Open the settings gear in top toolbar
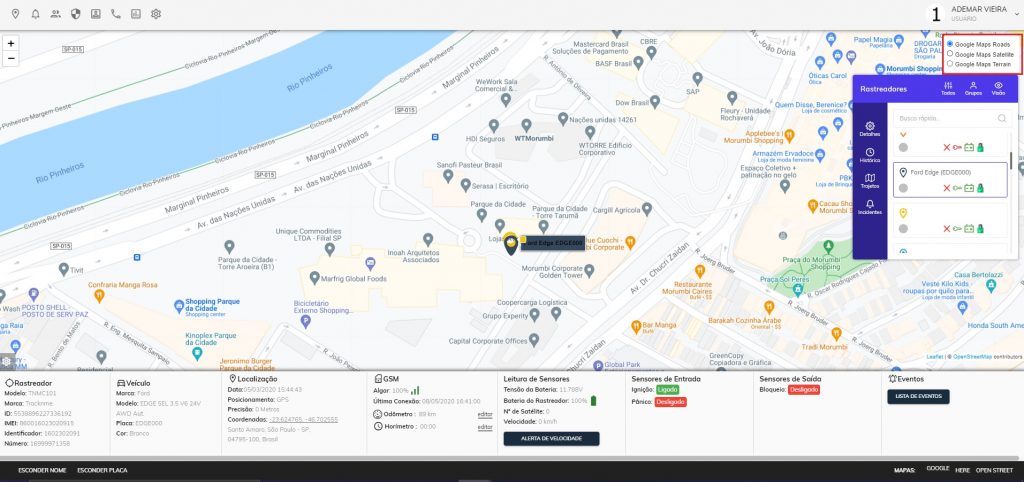Screen dimensions: 1024x482 click(156, 14)
